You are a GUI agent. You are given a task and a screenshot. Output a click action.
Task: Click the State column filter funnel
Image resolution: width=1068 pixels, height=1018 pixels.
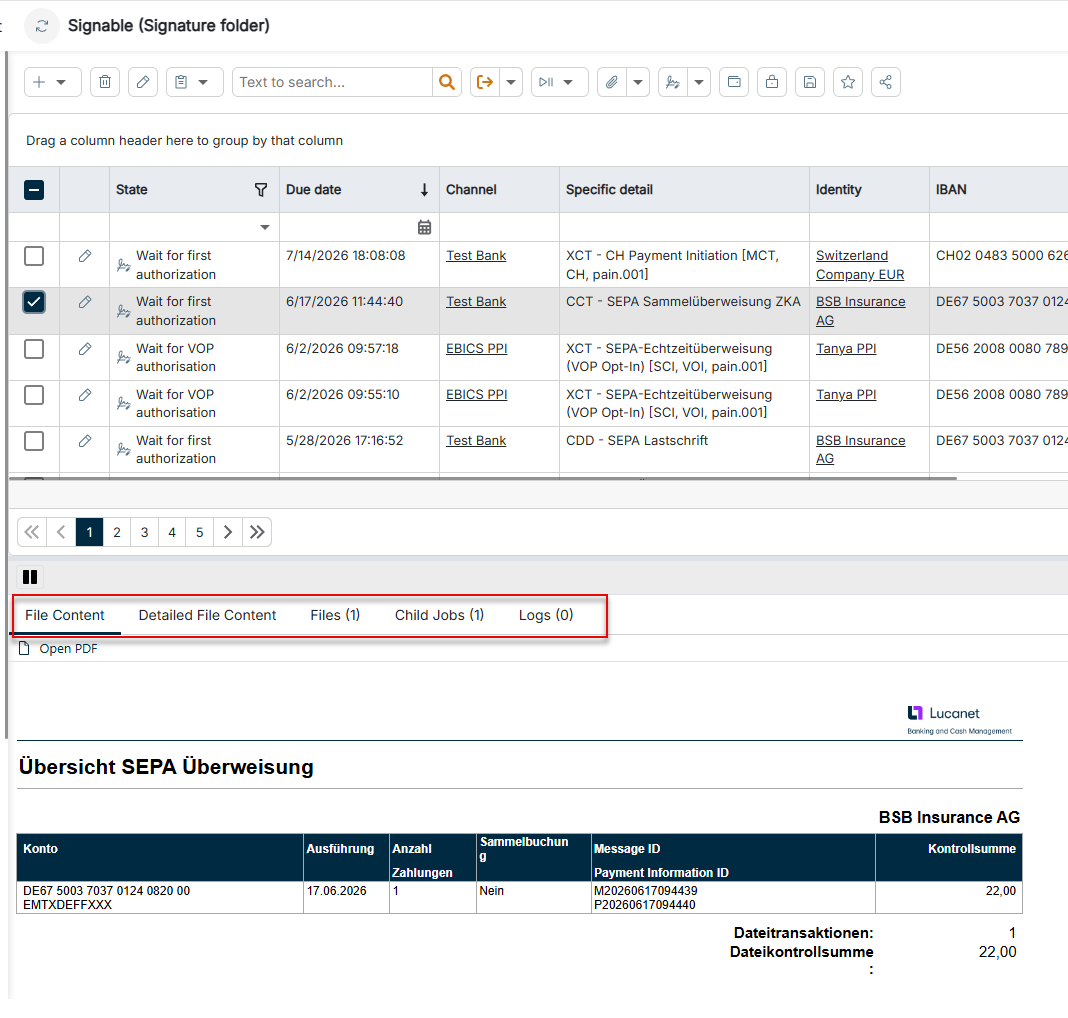pyautogui.click(x=261, y=190)
